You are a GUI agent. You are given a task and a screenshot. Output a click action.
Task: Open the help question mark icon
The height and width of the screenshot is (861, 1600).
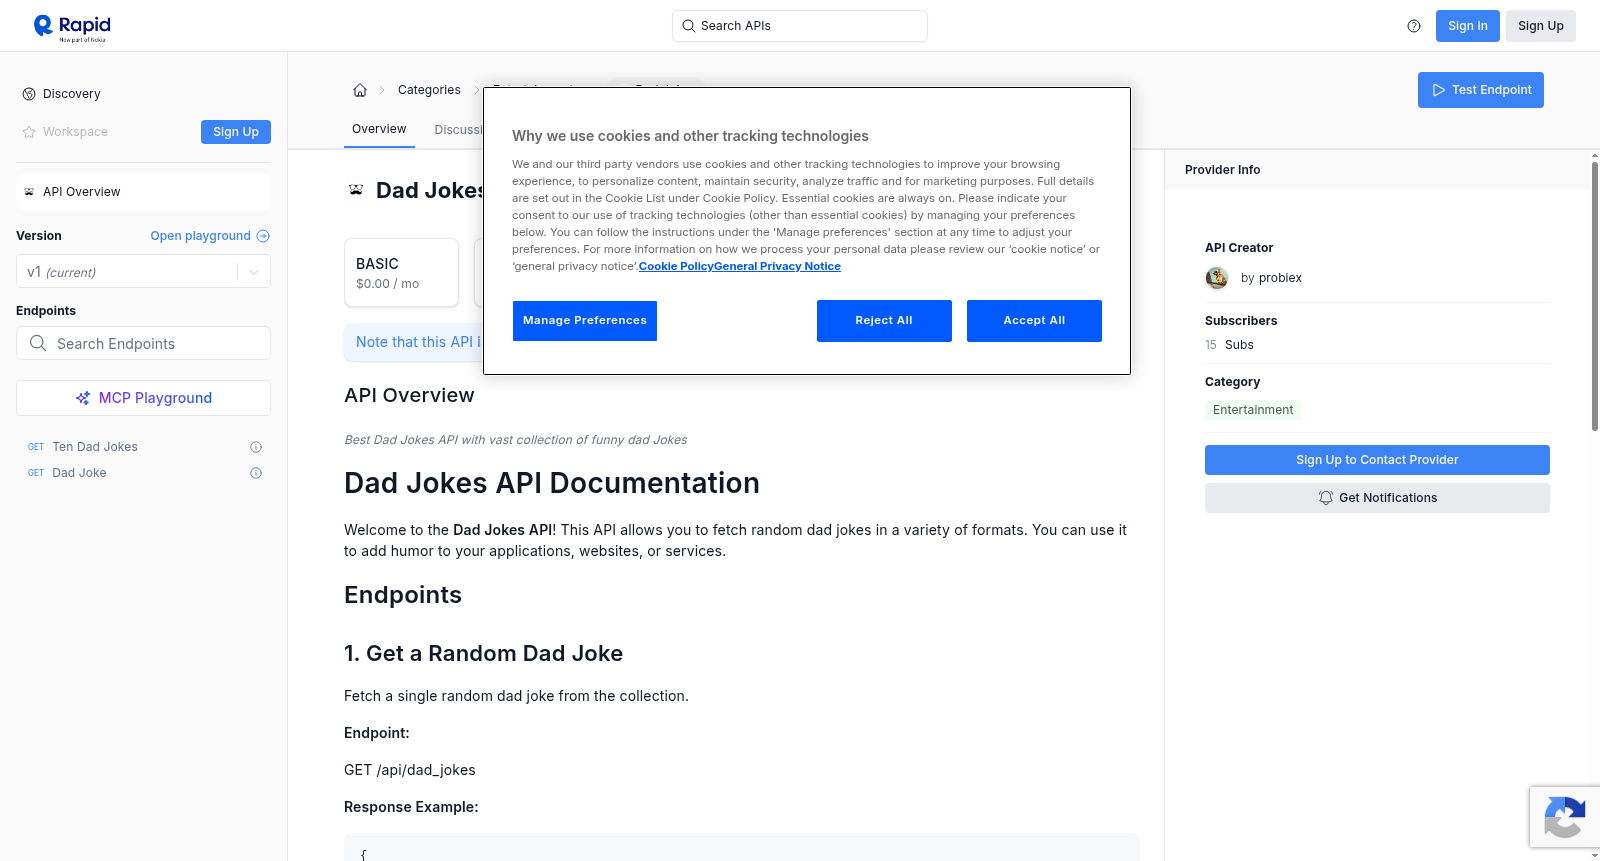1414,26
